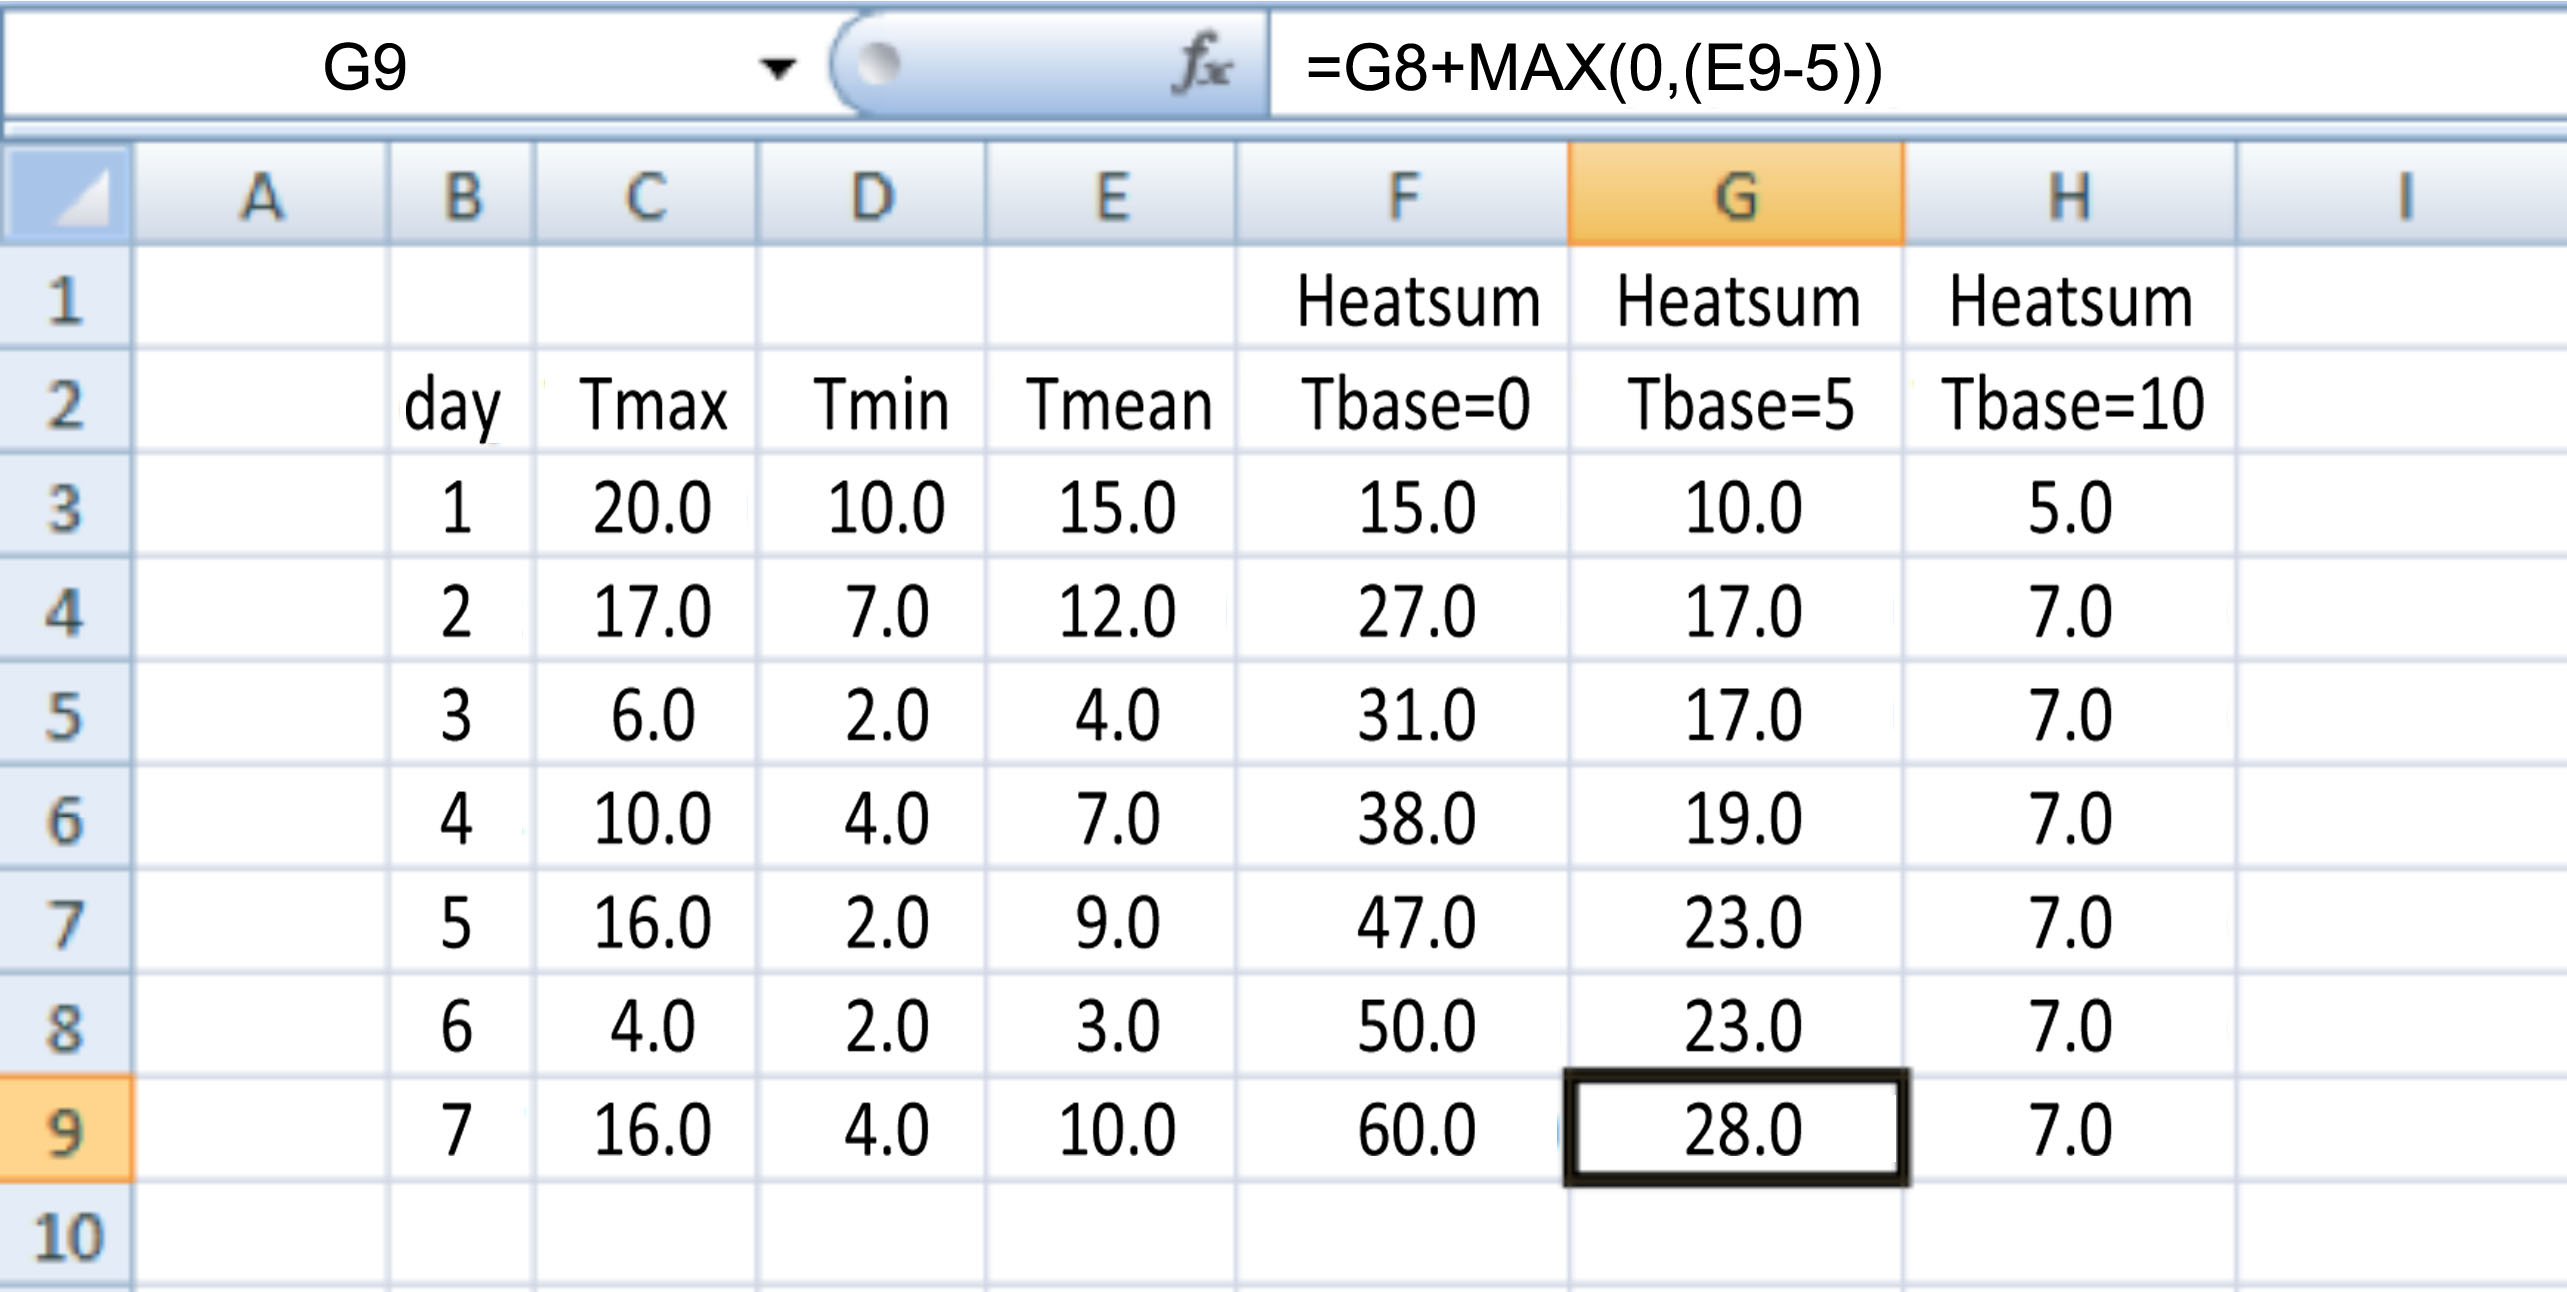
Task: Select column E header
Action: tap(1110, 195)
